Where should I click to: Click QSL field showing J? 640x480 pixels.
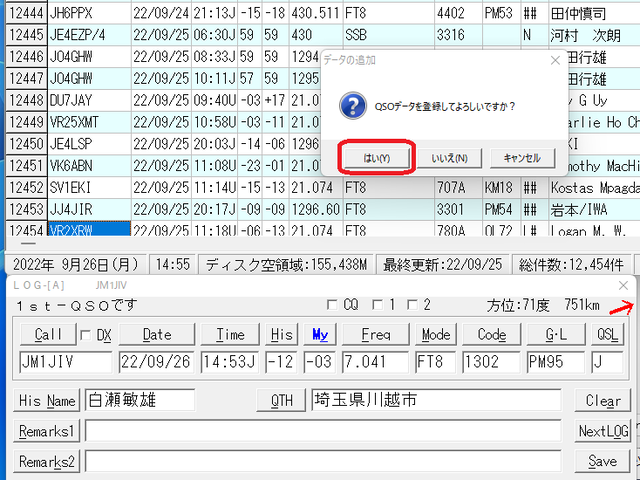[x=607, y=362]
